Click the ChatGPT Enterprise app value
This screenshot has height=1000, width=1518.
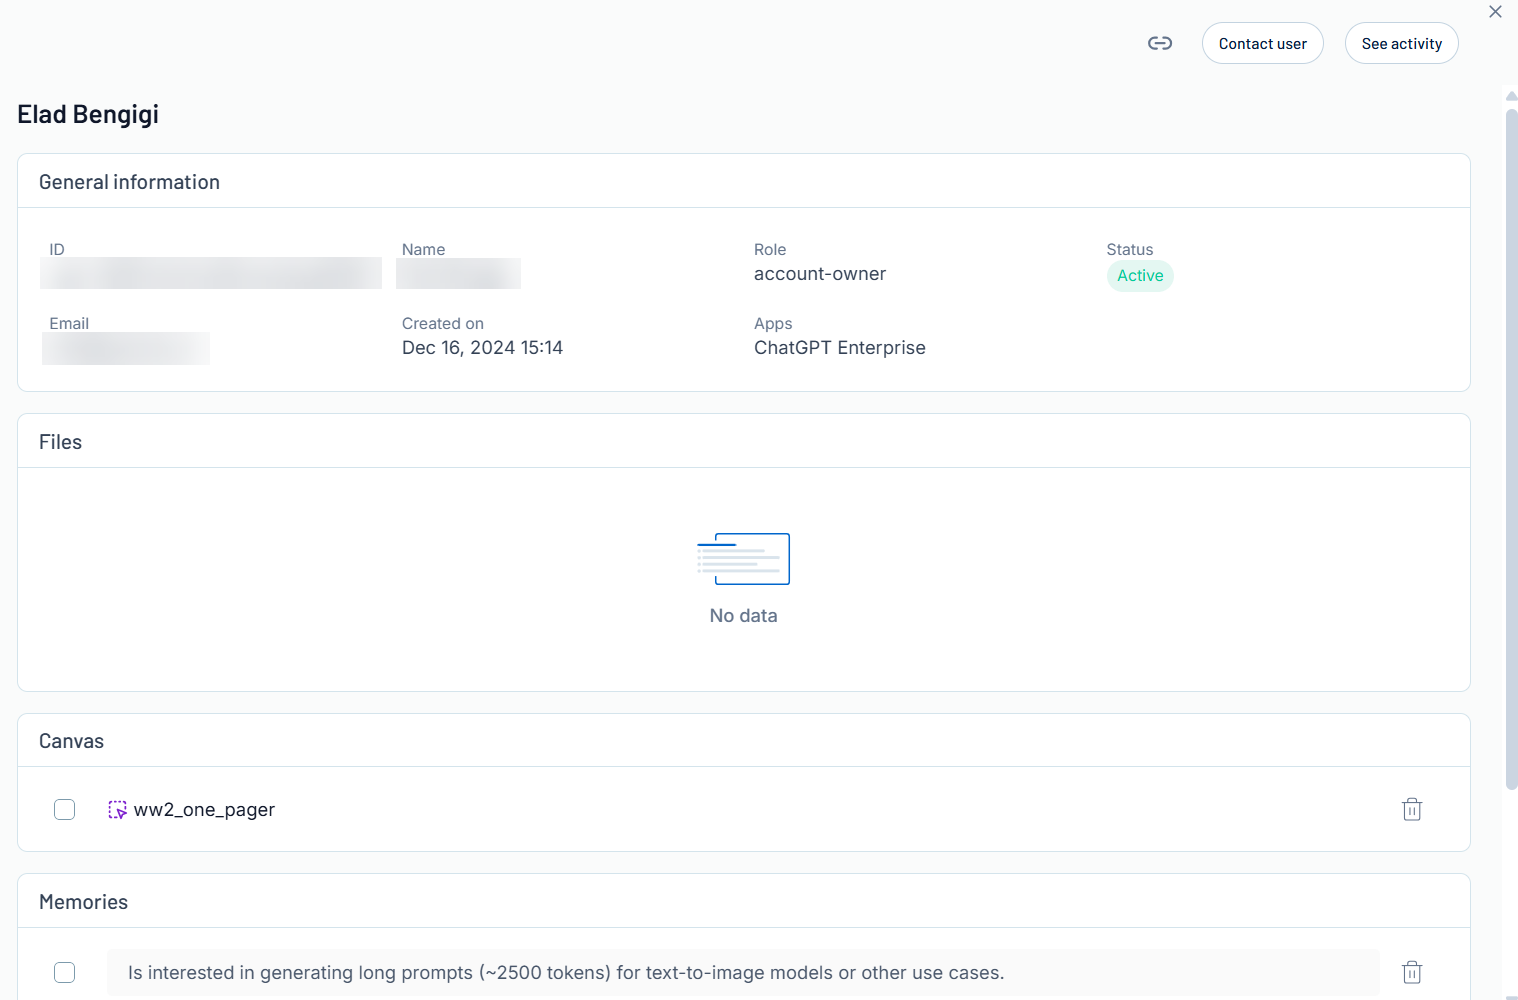point(839,348)
